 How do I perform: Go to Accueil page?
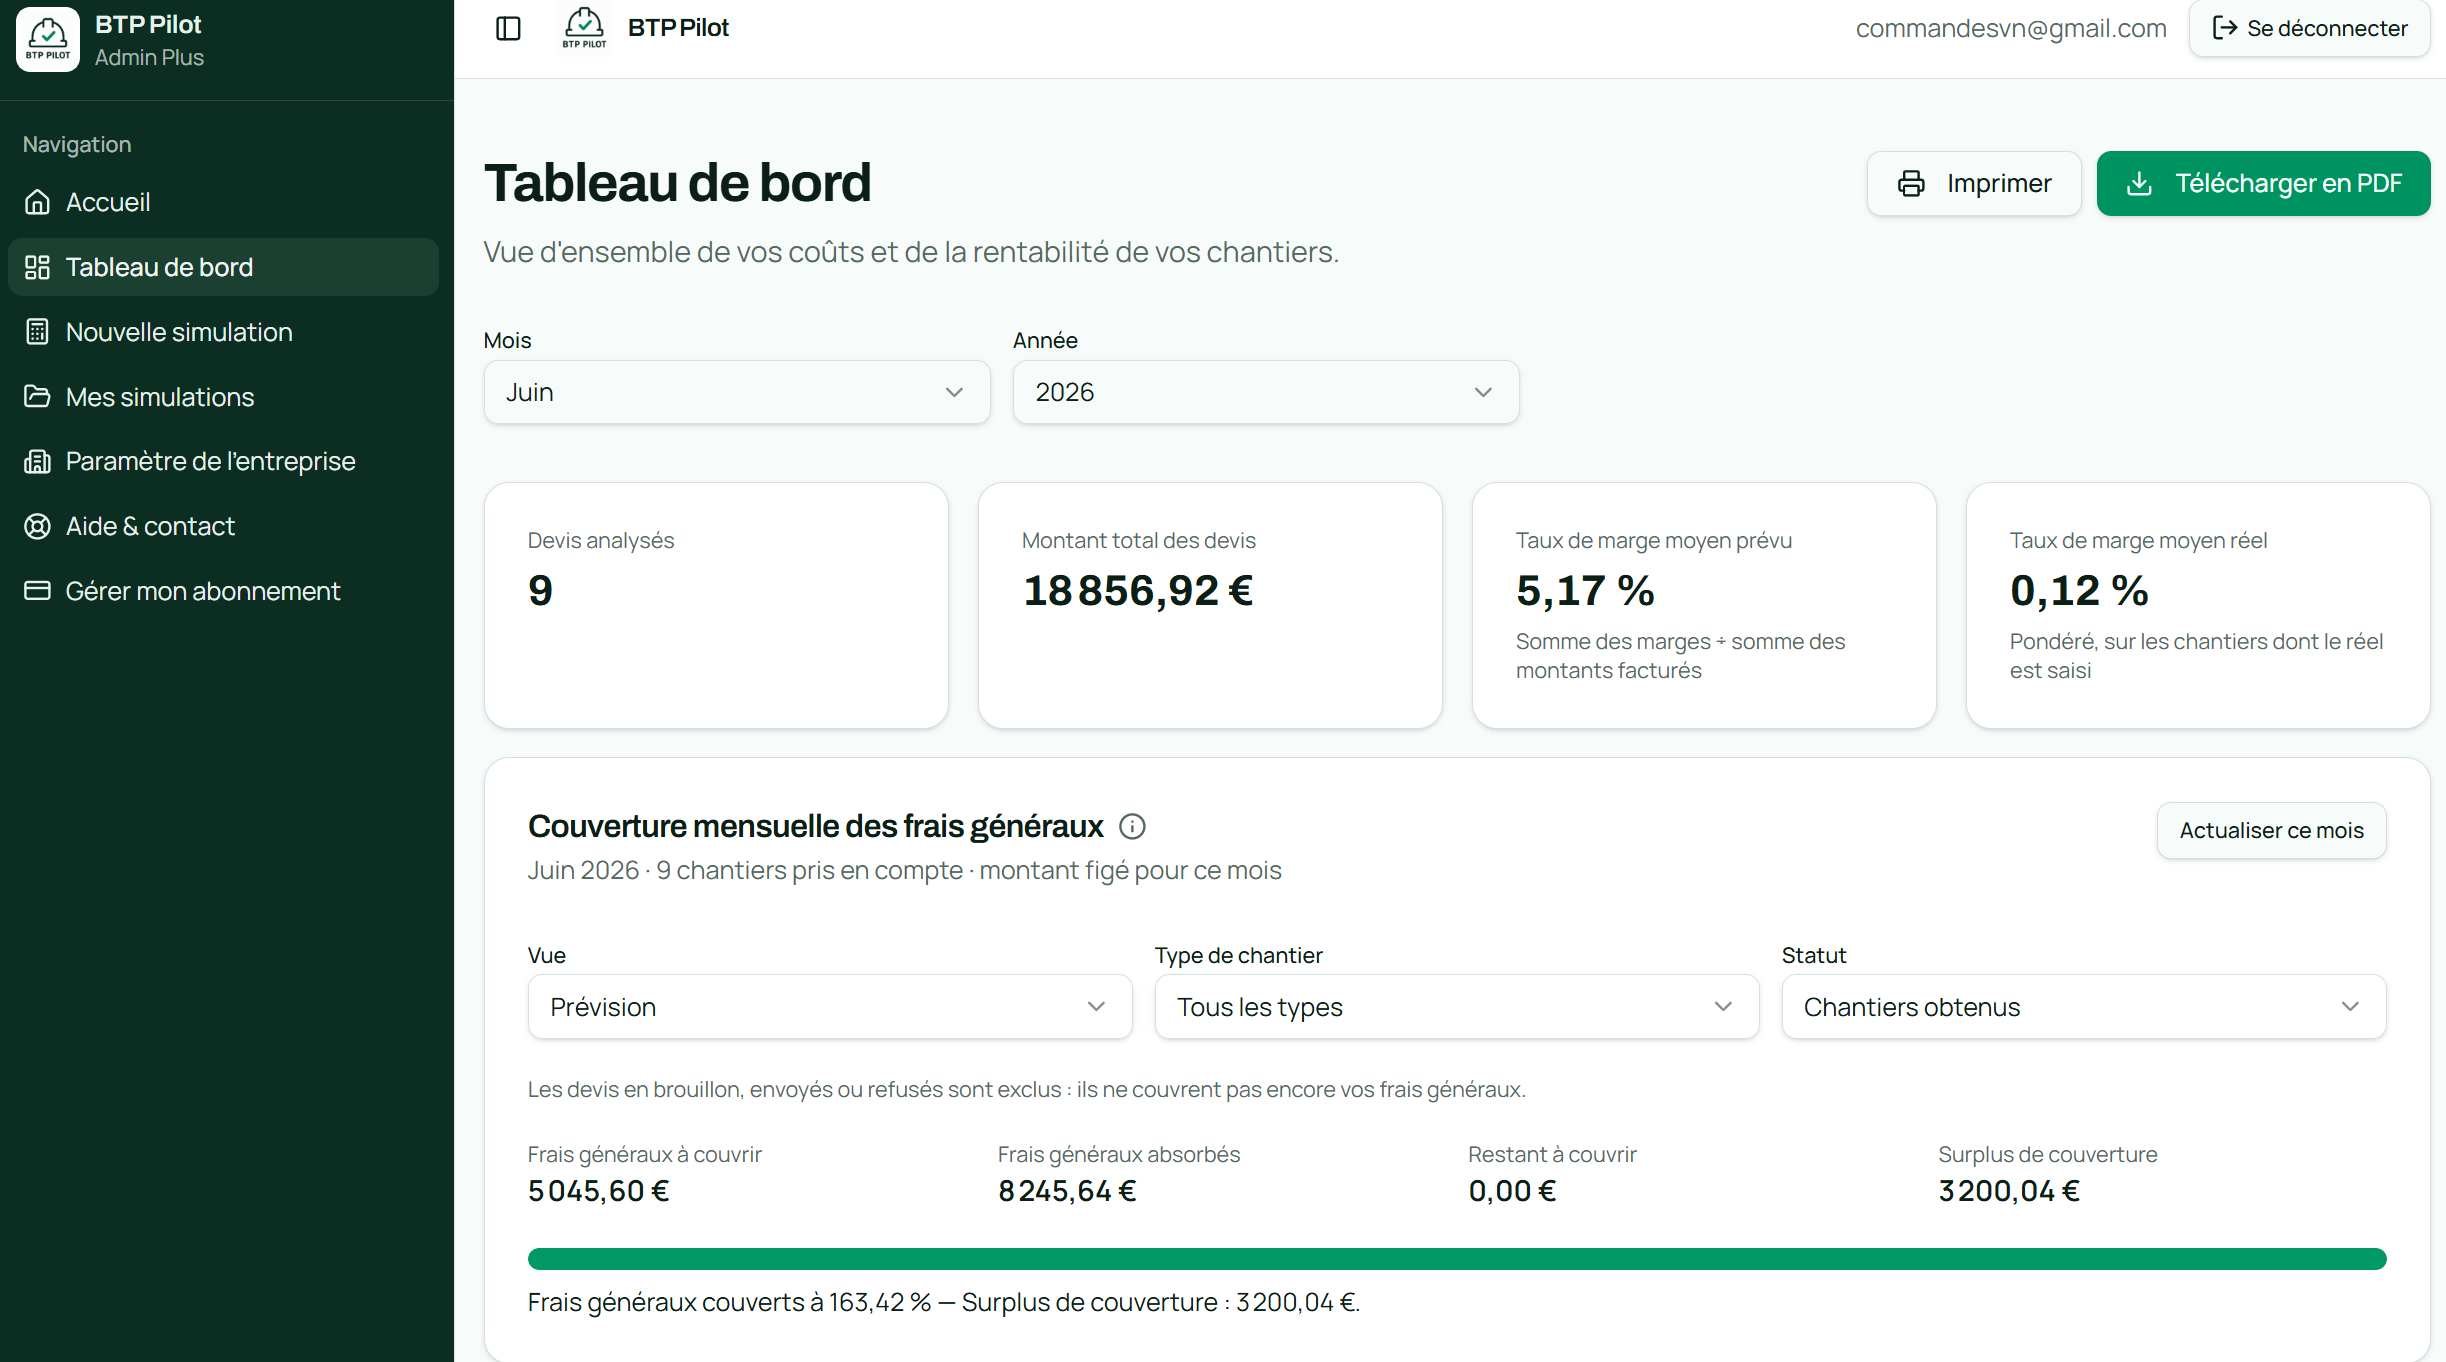pos(223,202)
